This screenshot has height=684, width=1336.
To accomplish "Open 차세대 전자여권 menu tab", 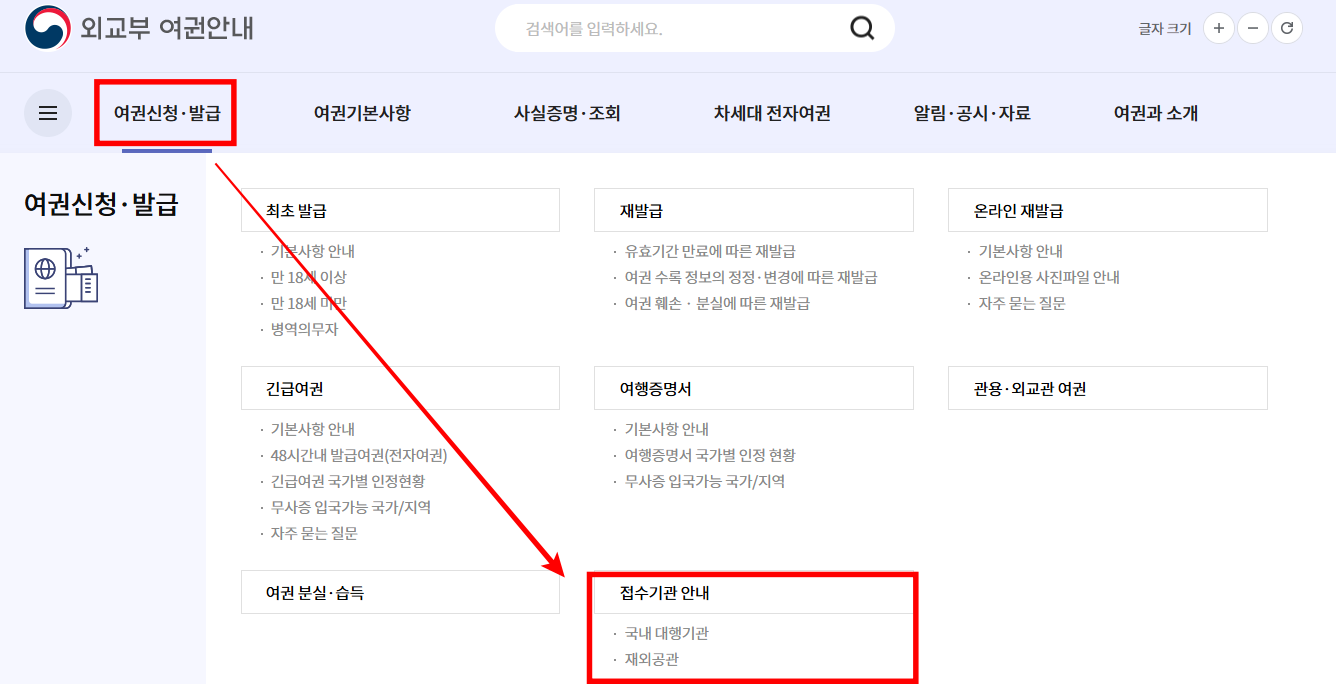I will click(x=772, y=113).
